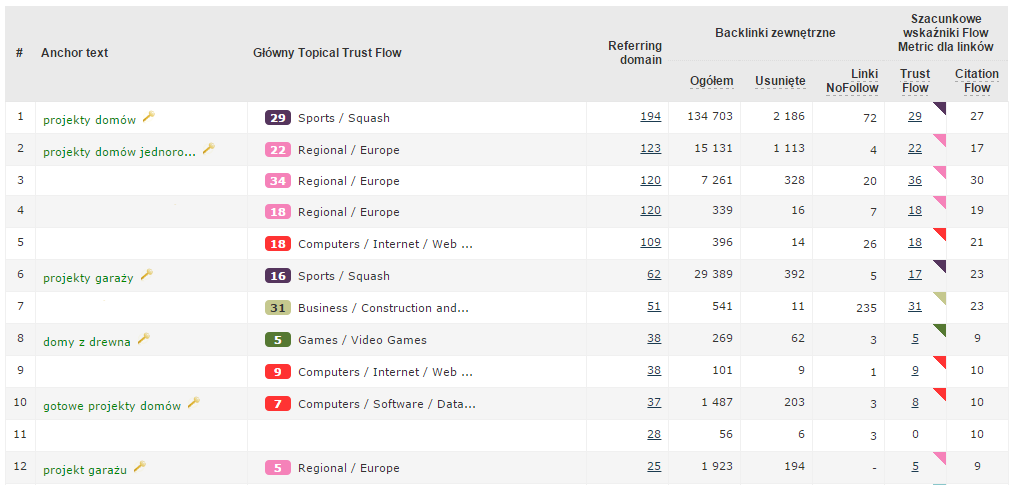Viewport: 1015px width, 485px height.
Task: Click the 'Usunięte' column header
Action: point(781,81)
